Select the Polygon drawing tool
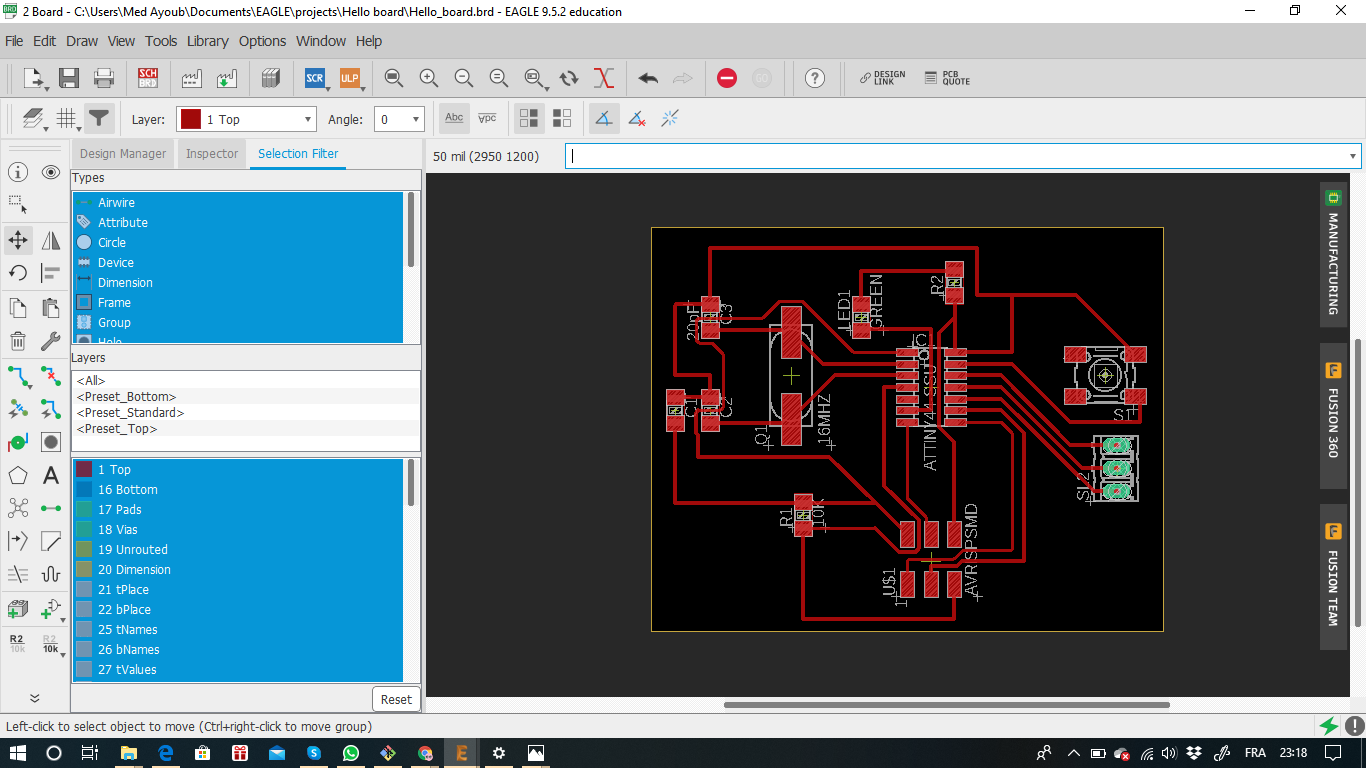The height and width of the screenshot is (768, 1366). point(18,475)
